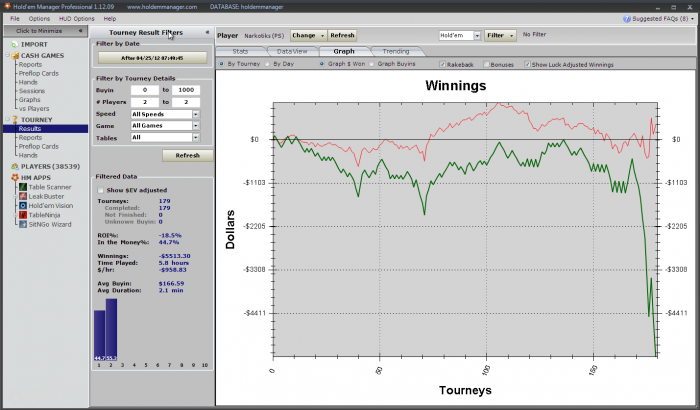
Task: Switch to the DataView tab
Action: click(292, 51)
